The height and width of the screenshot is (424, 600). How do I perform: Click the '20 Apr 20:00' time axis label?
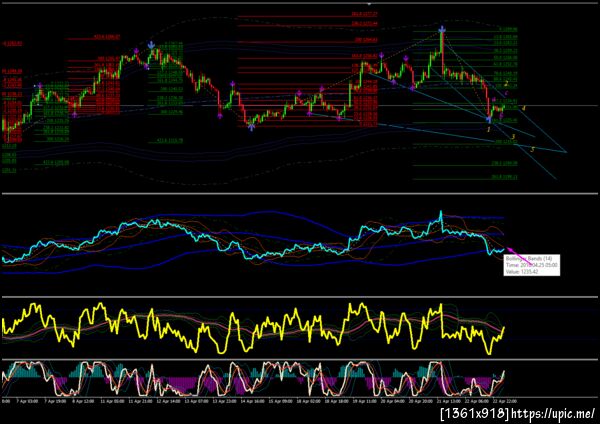pyautogui.click(x=422, y=401)
